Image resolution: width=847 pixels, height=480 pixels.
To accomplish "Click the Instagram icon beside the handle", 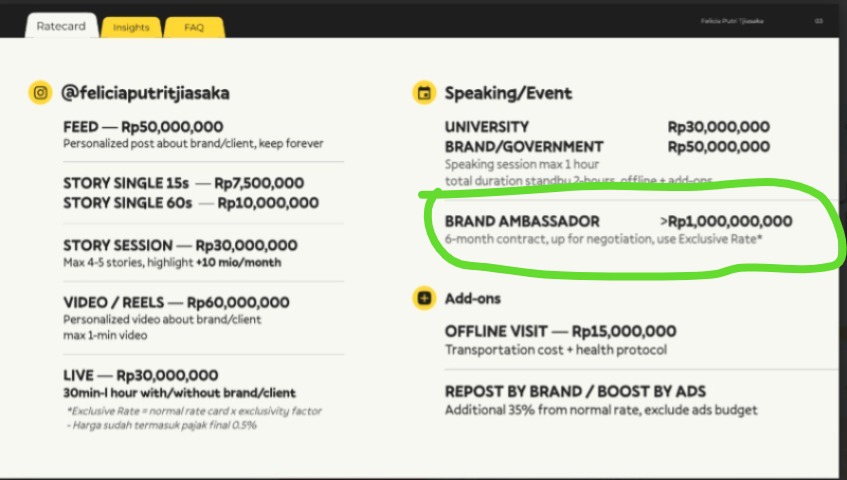I will [40, 93].
